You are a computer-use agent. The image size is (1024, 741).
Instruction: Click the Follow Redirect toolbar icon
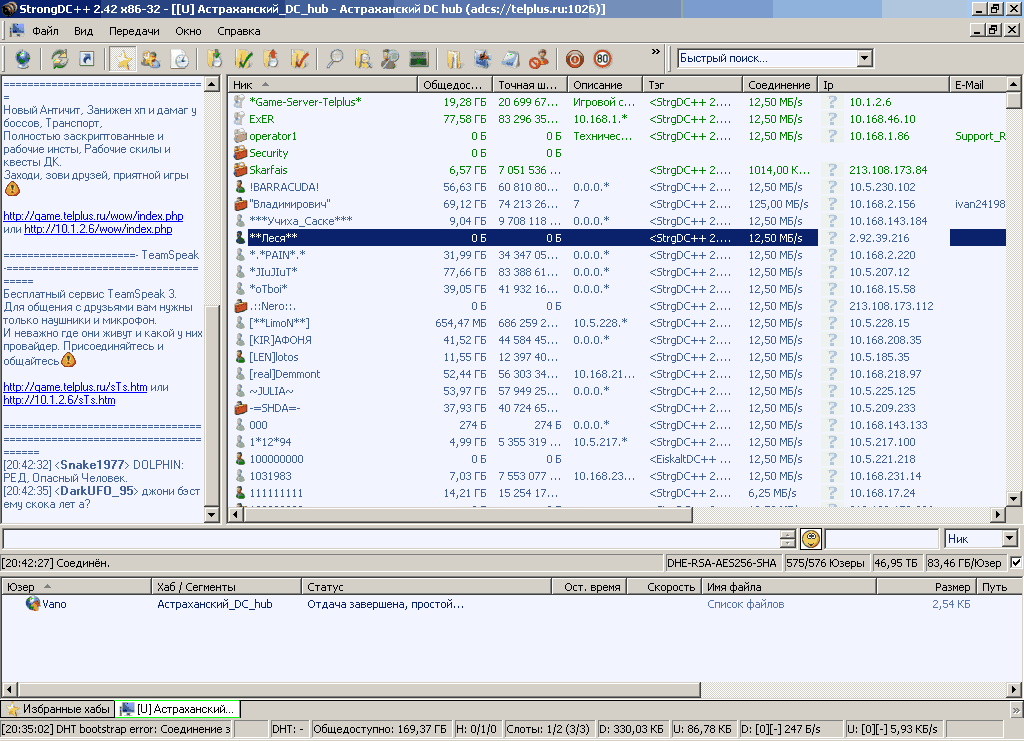click(x=86, y=59)
